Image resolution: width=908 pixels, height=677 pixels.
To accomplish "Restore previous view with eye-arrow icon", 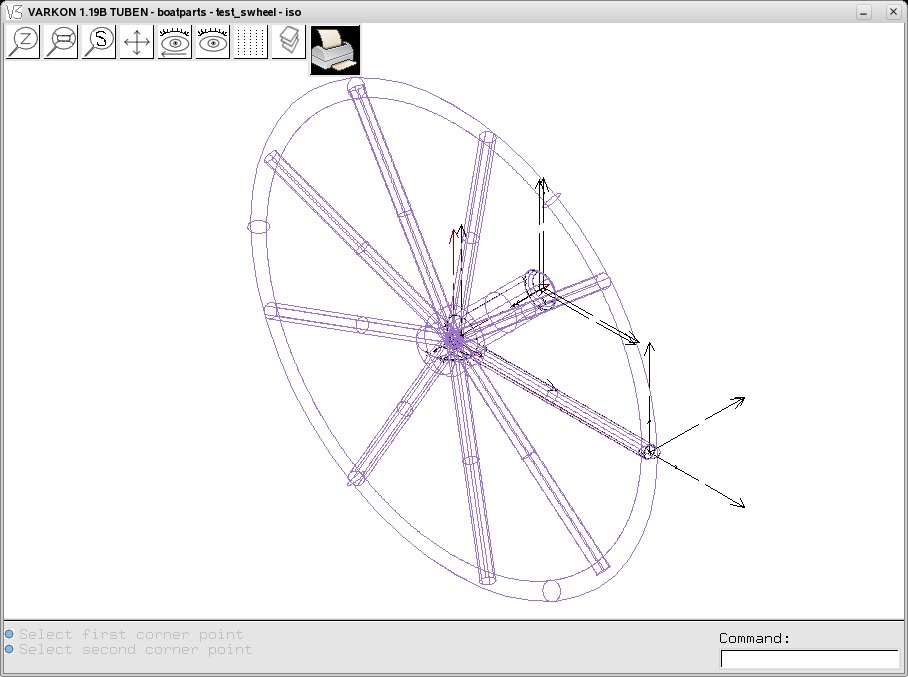I will [175, 42].
